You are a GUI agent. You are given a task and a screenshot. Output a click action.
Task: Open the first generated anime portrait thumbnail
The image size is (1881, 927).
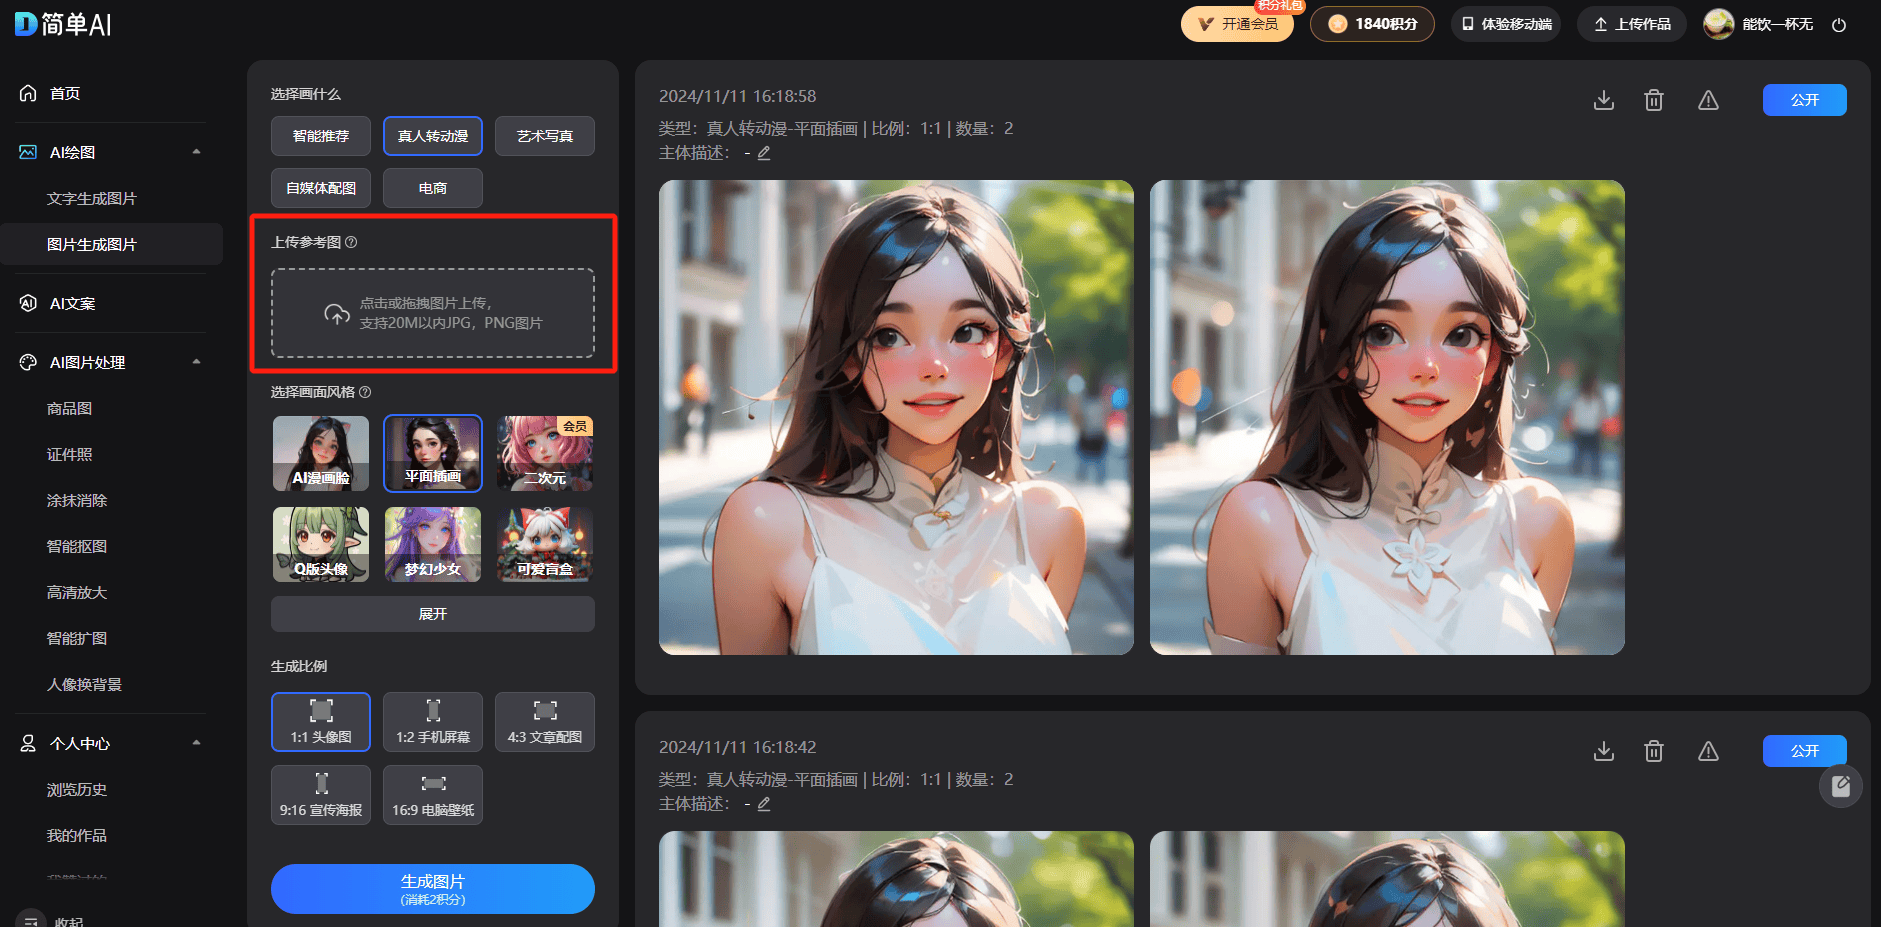tap(896, 417)
